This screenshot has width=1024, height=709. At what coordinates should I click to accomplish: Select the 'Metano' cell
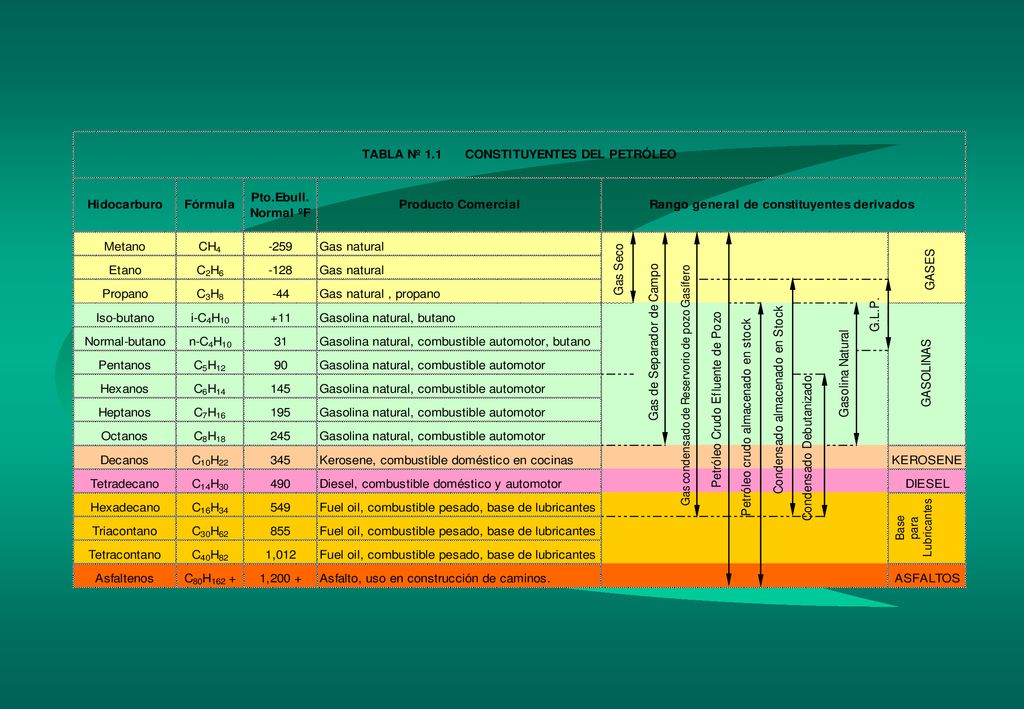pos(125,246)
